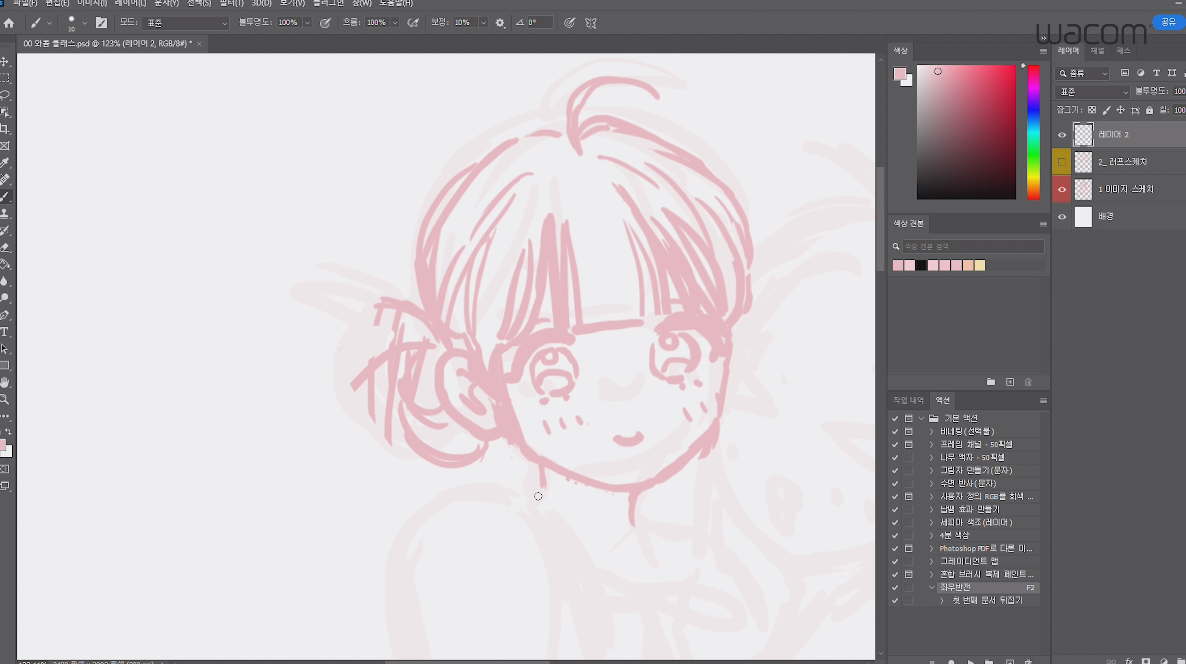Viewport: 1186px width, 664px height.
Task: Create new swatch group folder
Action: (991, 382)
